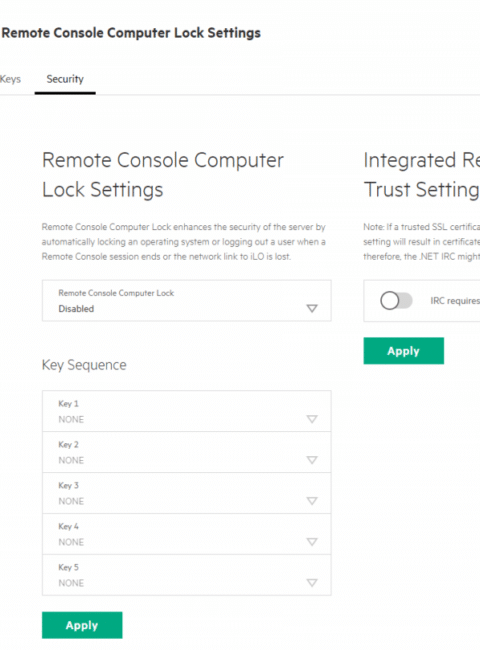Open the Key 3 selection list
Viewport: 480px width, 650px height.
click(187, 493)
